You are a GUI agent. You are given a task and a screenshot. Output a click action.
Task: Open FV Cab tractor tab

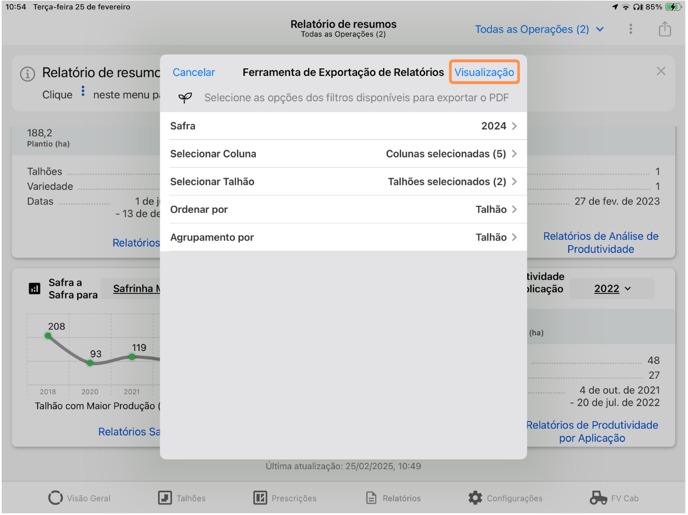[613, 498]
